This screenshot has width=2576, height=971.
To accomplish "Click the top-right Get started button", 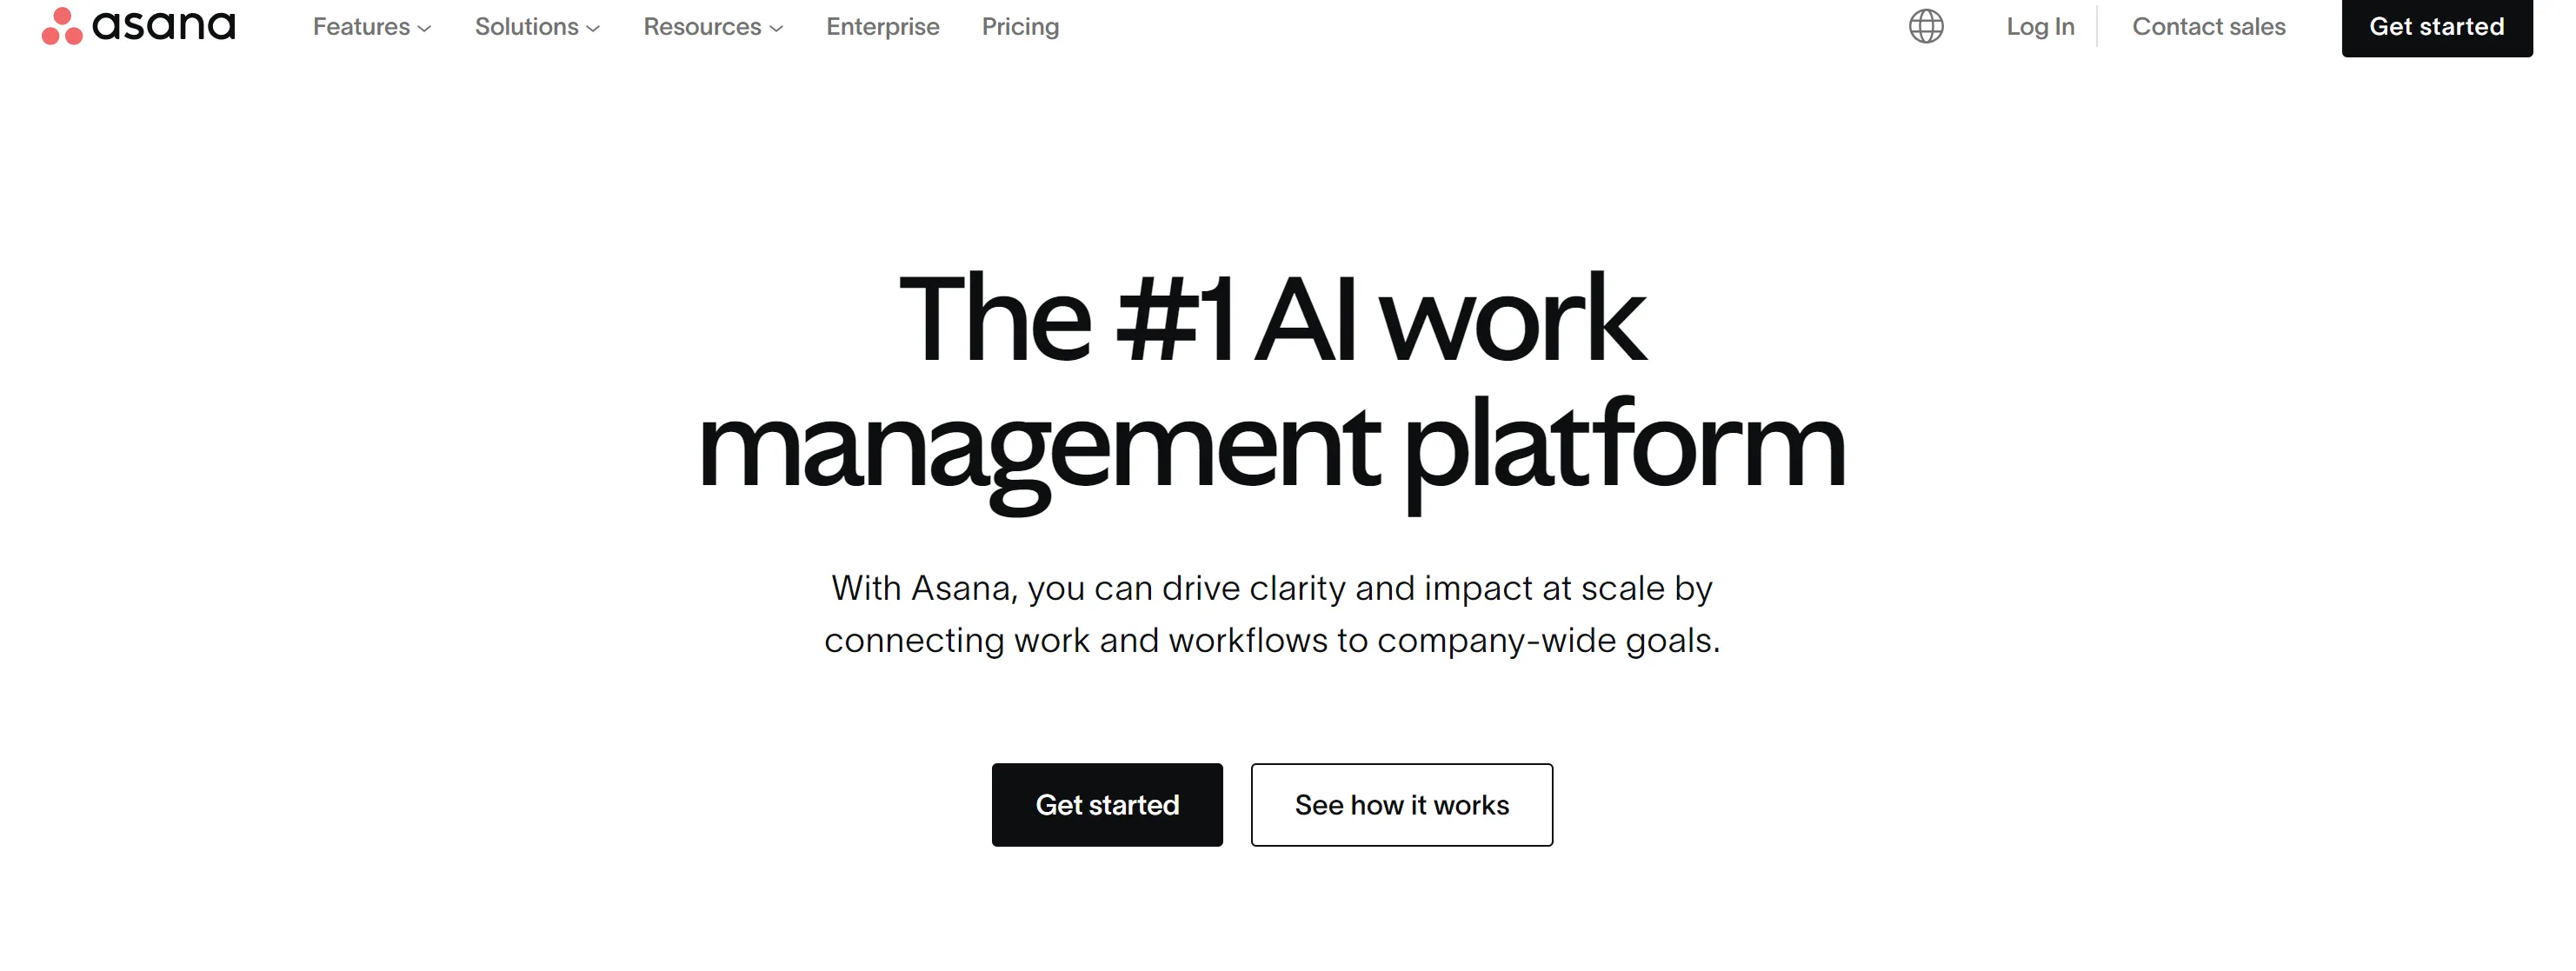I will [x=2438, y=24].
